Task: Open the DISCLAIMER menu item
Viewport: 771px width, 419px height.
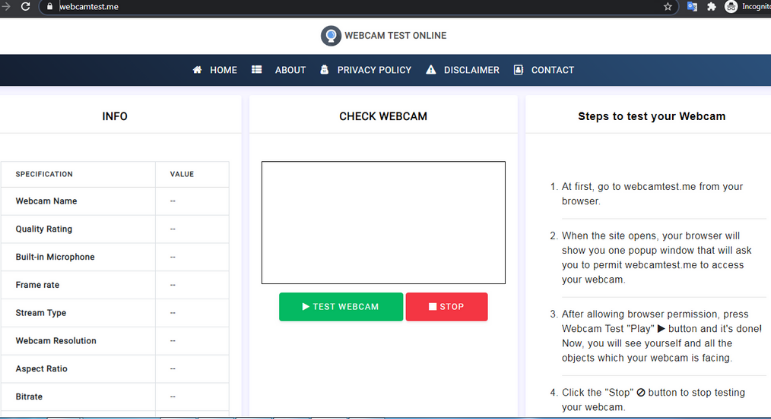Action: 472,70
